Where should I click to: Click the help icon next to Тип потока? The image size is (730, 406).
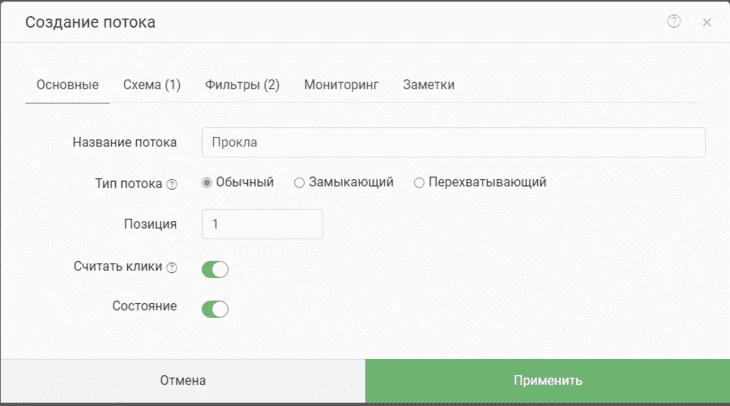tap(172, 184)
